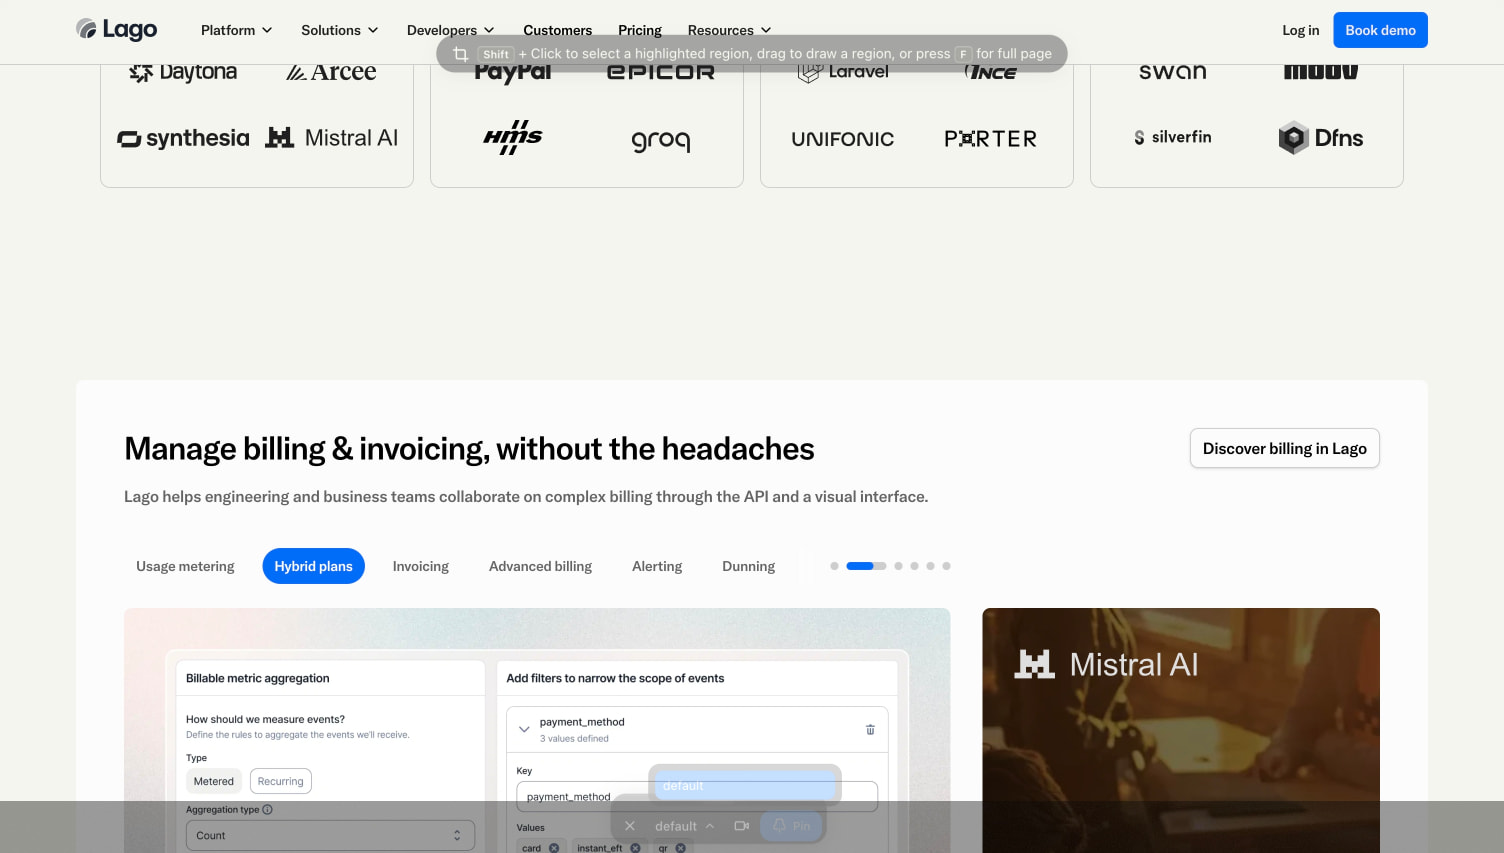Viewport: 1504px width, 853px height.
Task: Click the Arcee logo
Action: (x=331, y=72)
